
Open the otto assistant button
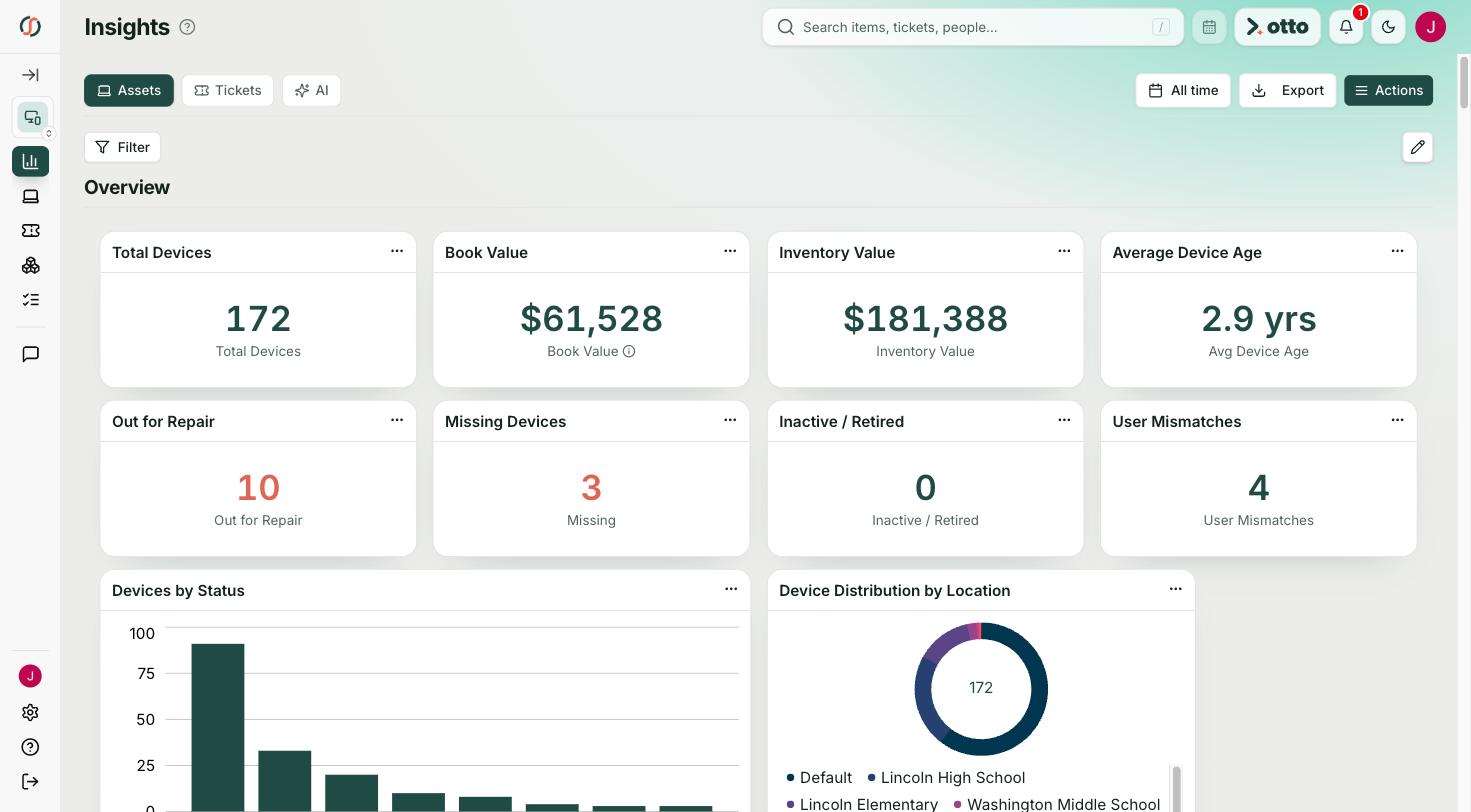(x=1277, y=27)
